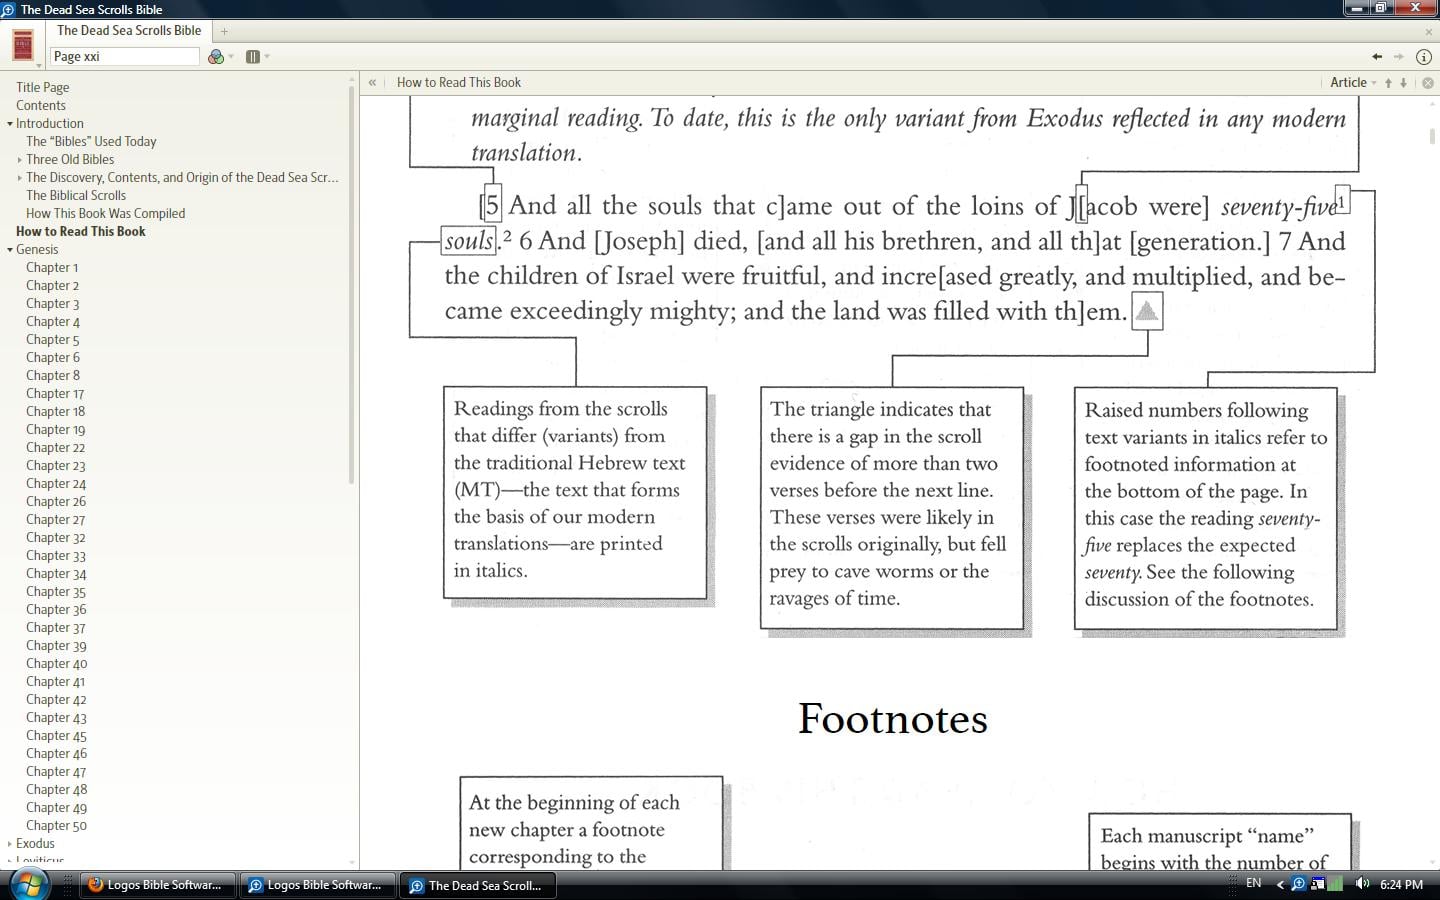Open Contents entry in sidebar

tap(41, 106)
